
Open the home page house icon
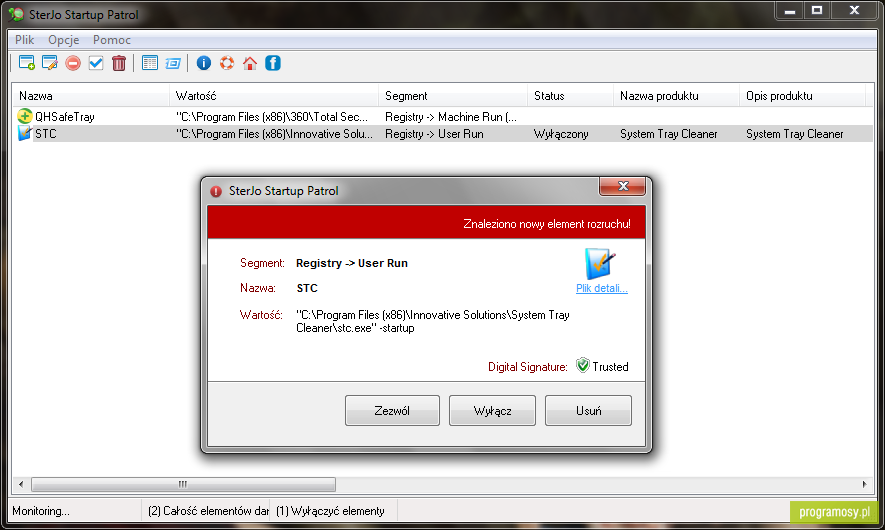(249, 63)
